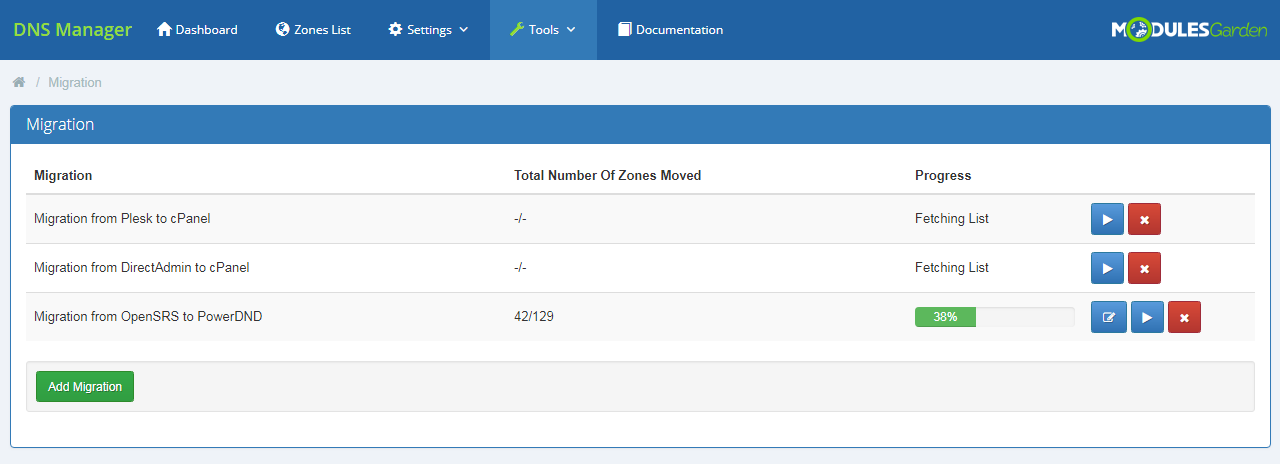Screen dimensions: 1280x464
Task: Click the ModulesGarden logo
Action: 1189,30
